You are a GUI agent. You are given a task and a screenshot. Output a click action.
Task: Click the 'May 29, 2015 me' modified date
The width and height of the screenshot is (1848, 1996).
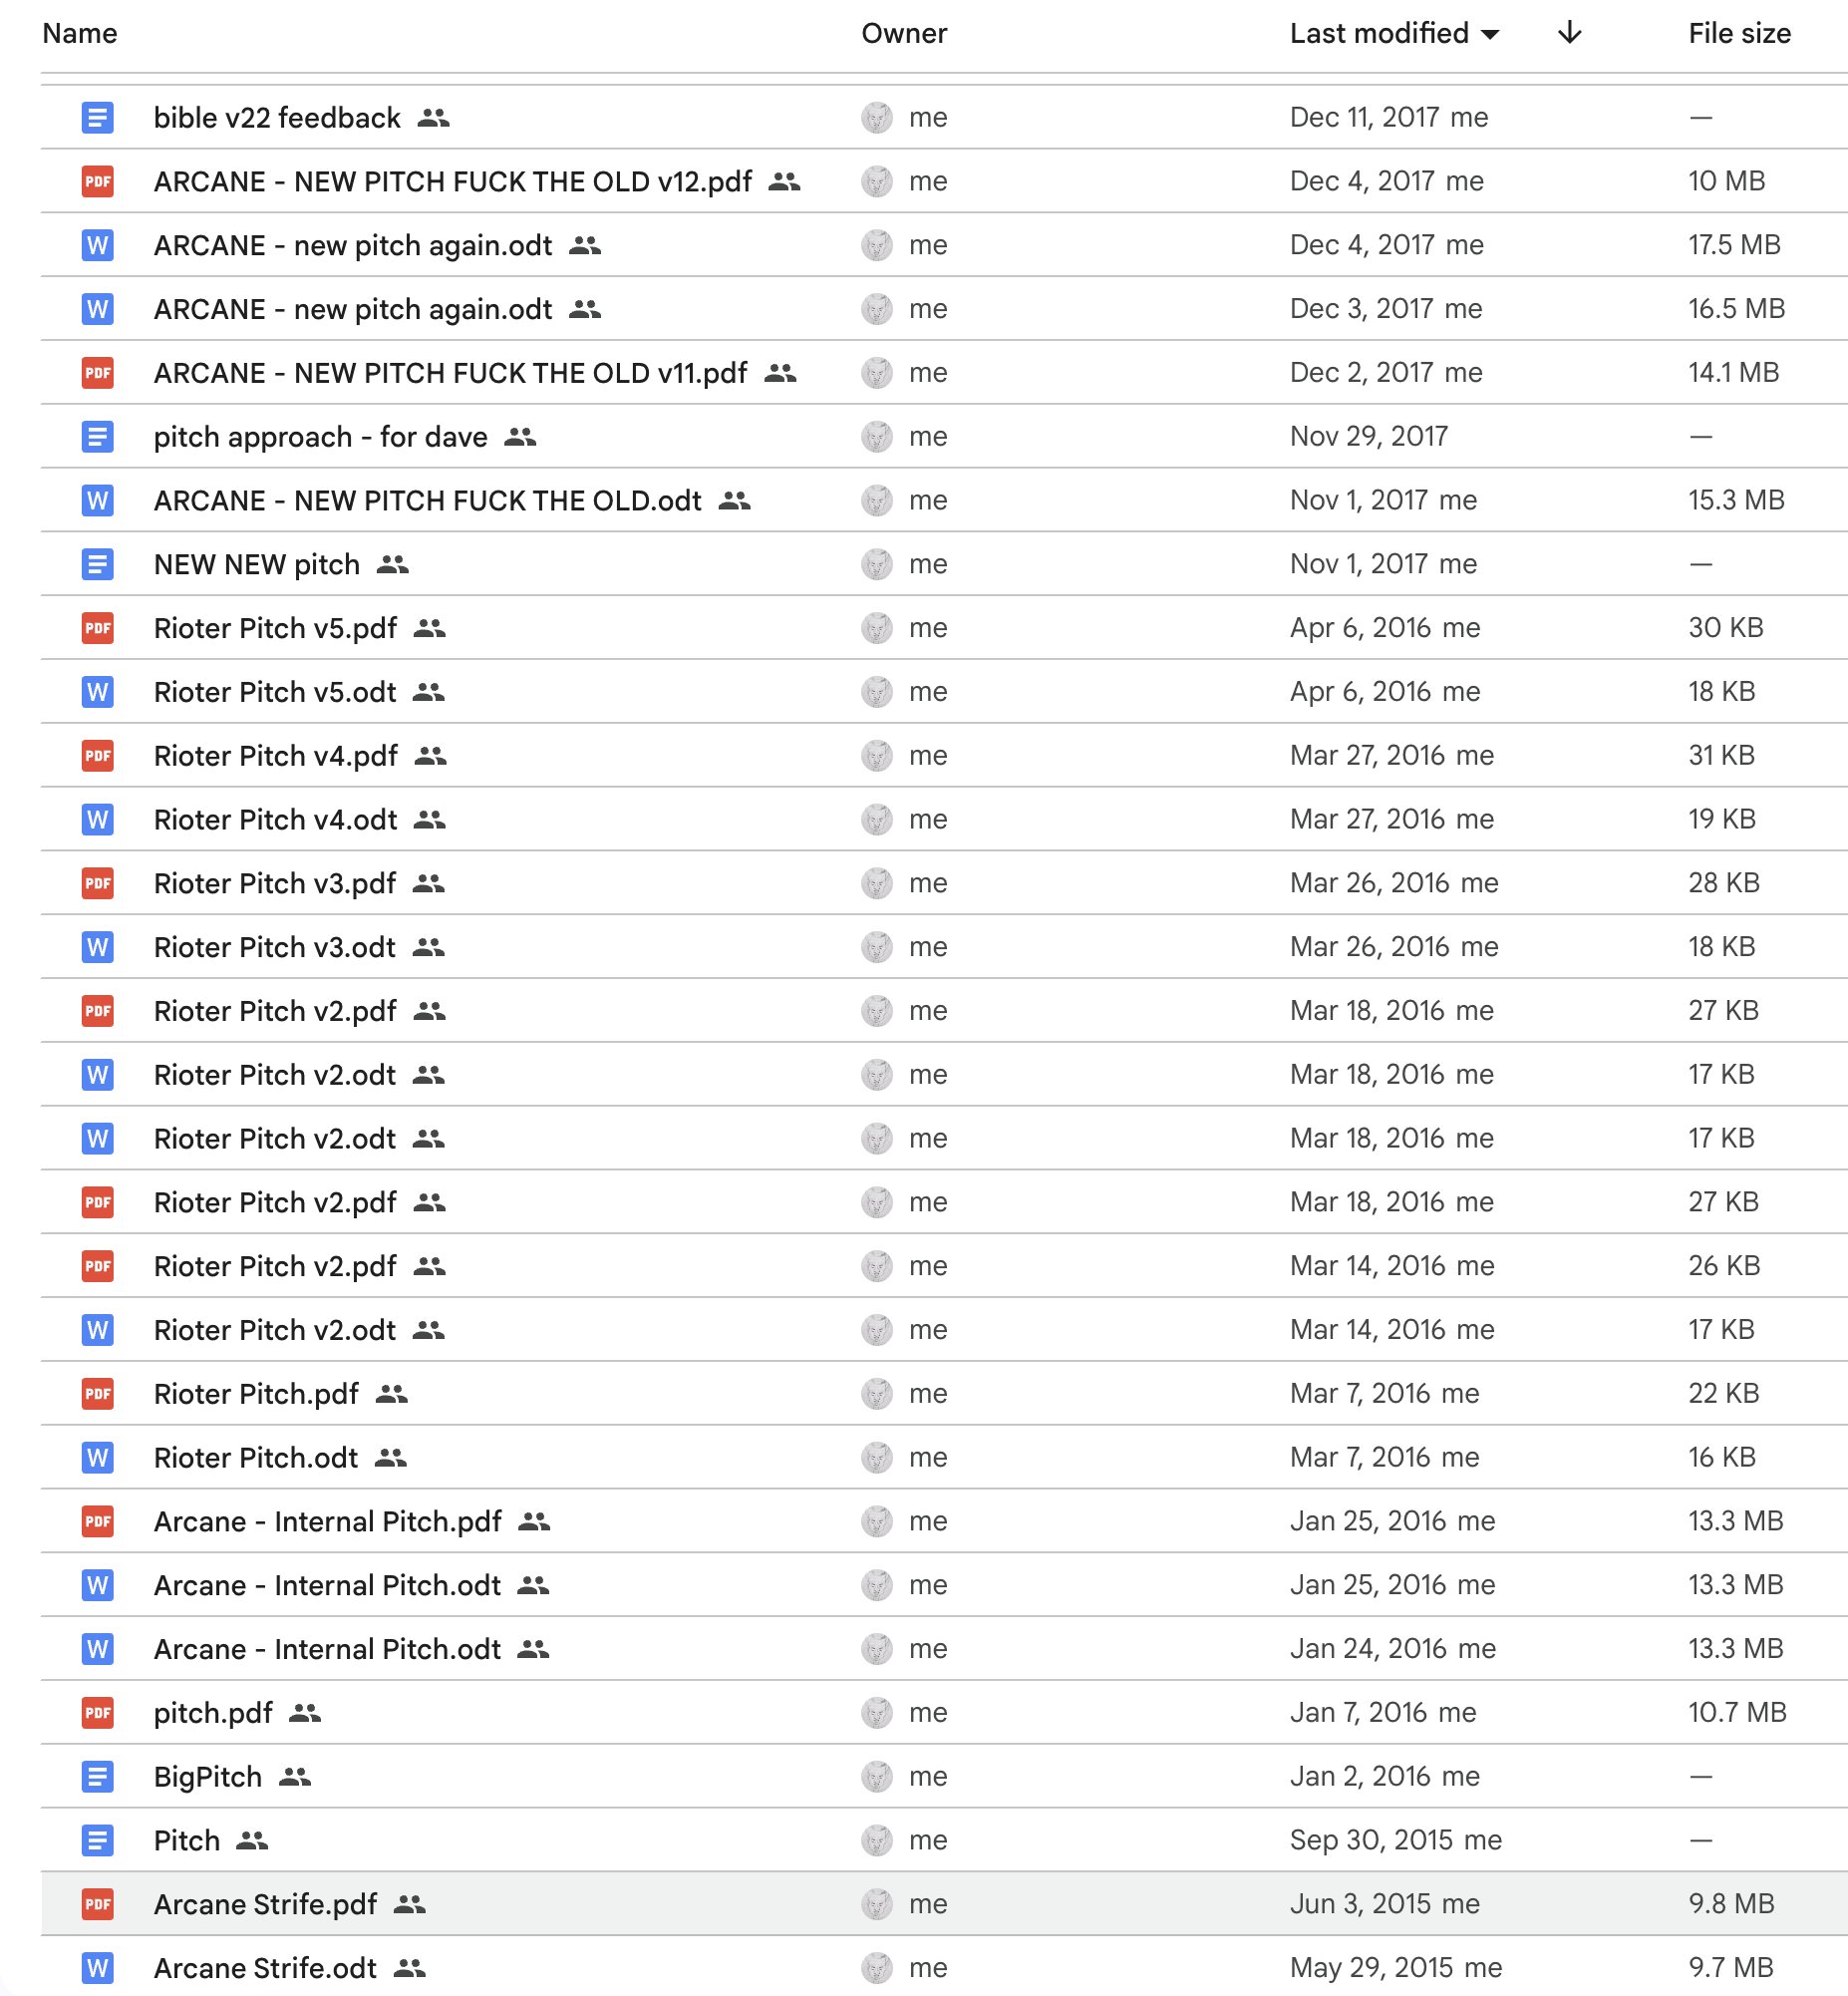[x=1396, y=1968]
